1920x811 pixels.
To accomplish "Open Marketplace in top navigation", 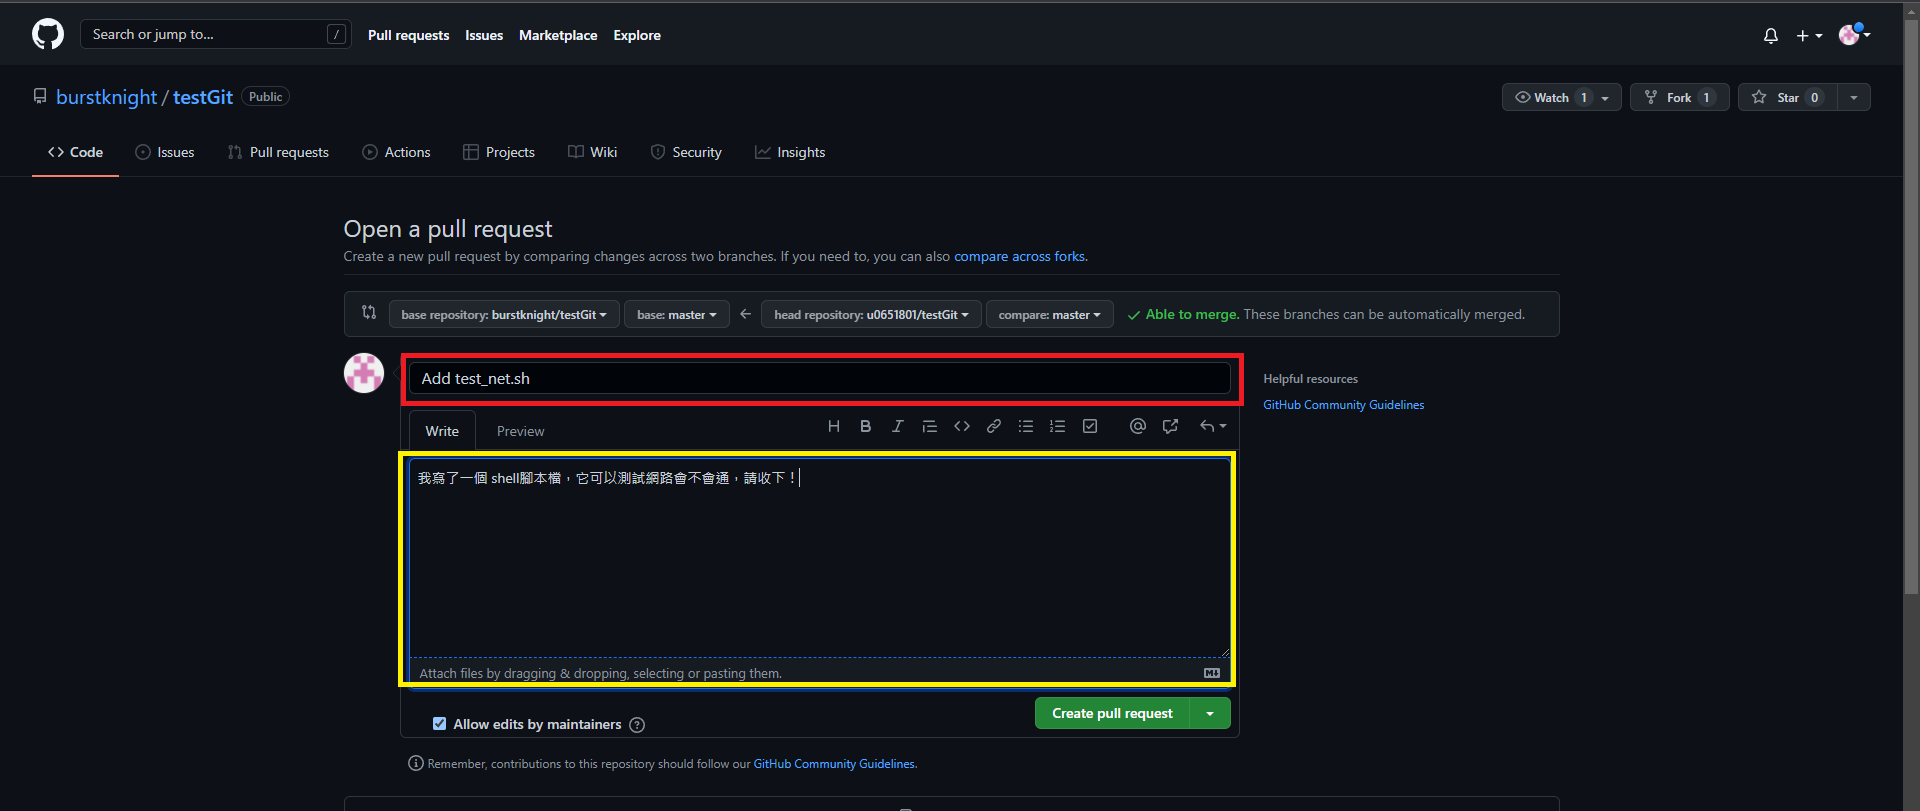I will 558,35.
